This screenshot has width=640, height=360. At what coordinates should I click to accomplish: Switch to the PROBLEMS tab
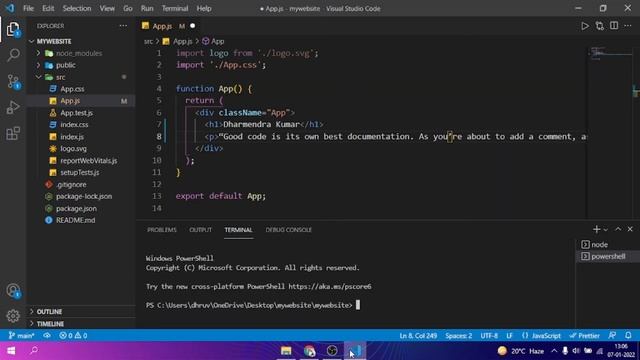(162, 230)
